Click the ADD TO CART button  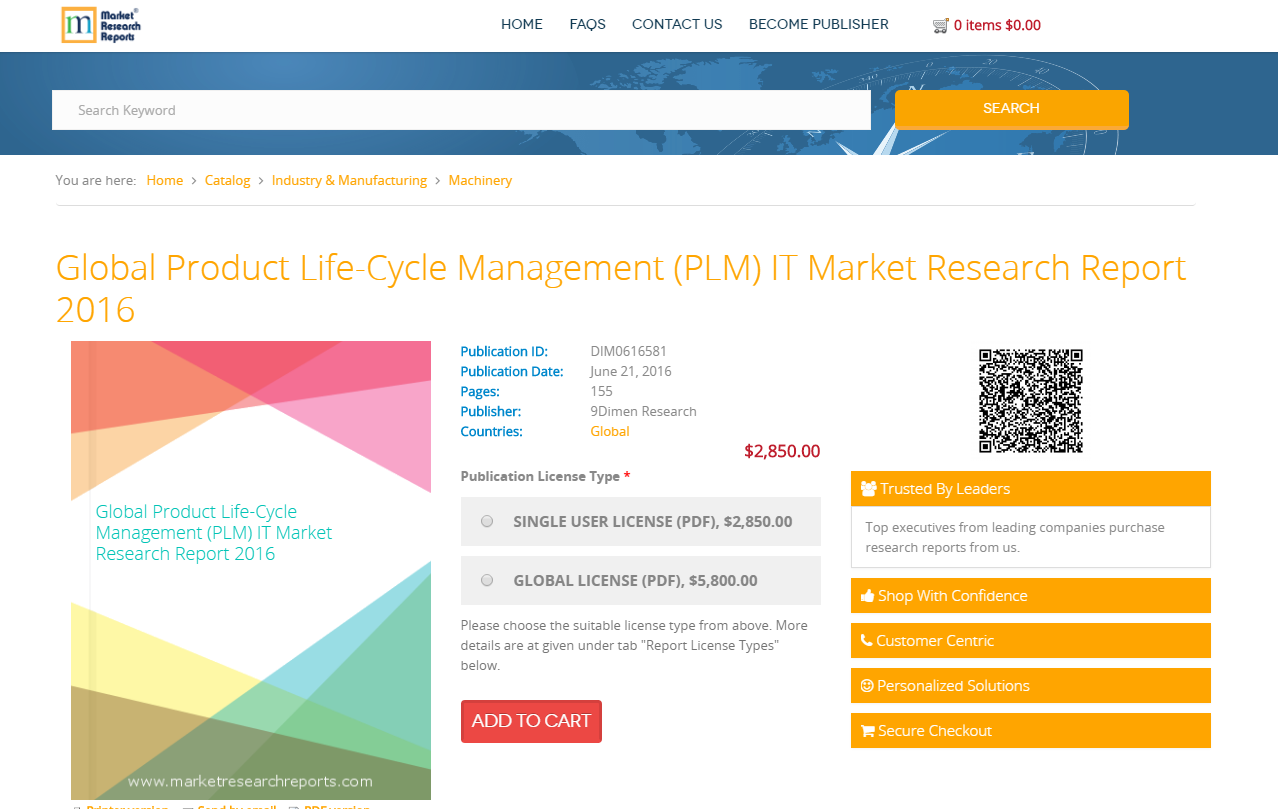tap(531, 720)
